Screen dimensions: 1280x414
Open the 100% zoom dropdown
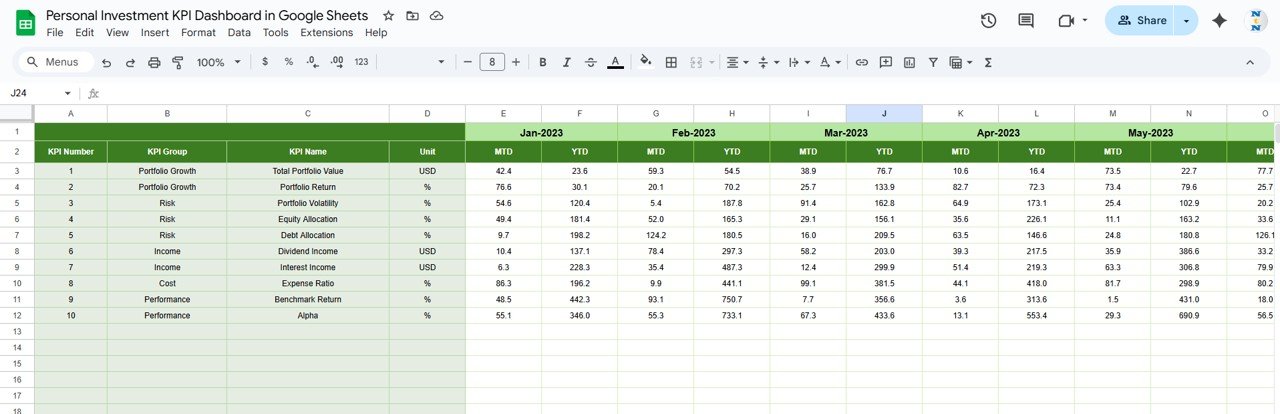[x=219, y=62]
